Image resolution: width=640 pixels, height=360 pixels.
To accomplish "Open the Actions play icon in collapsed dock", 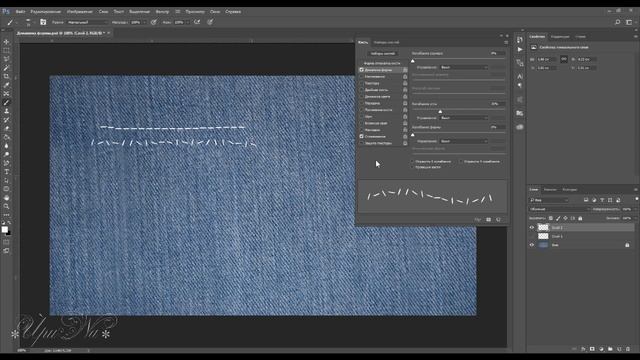I will pyautogui.click(x=520, y=49).
